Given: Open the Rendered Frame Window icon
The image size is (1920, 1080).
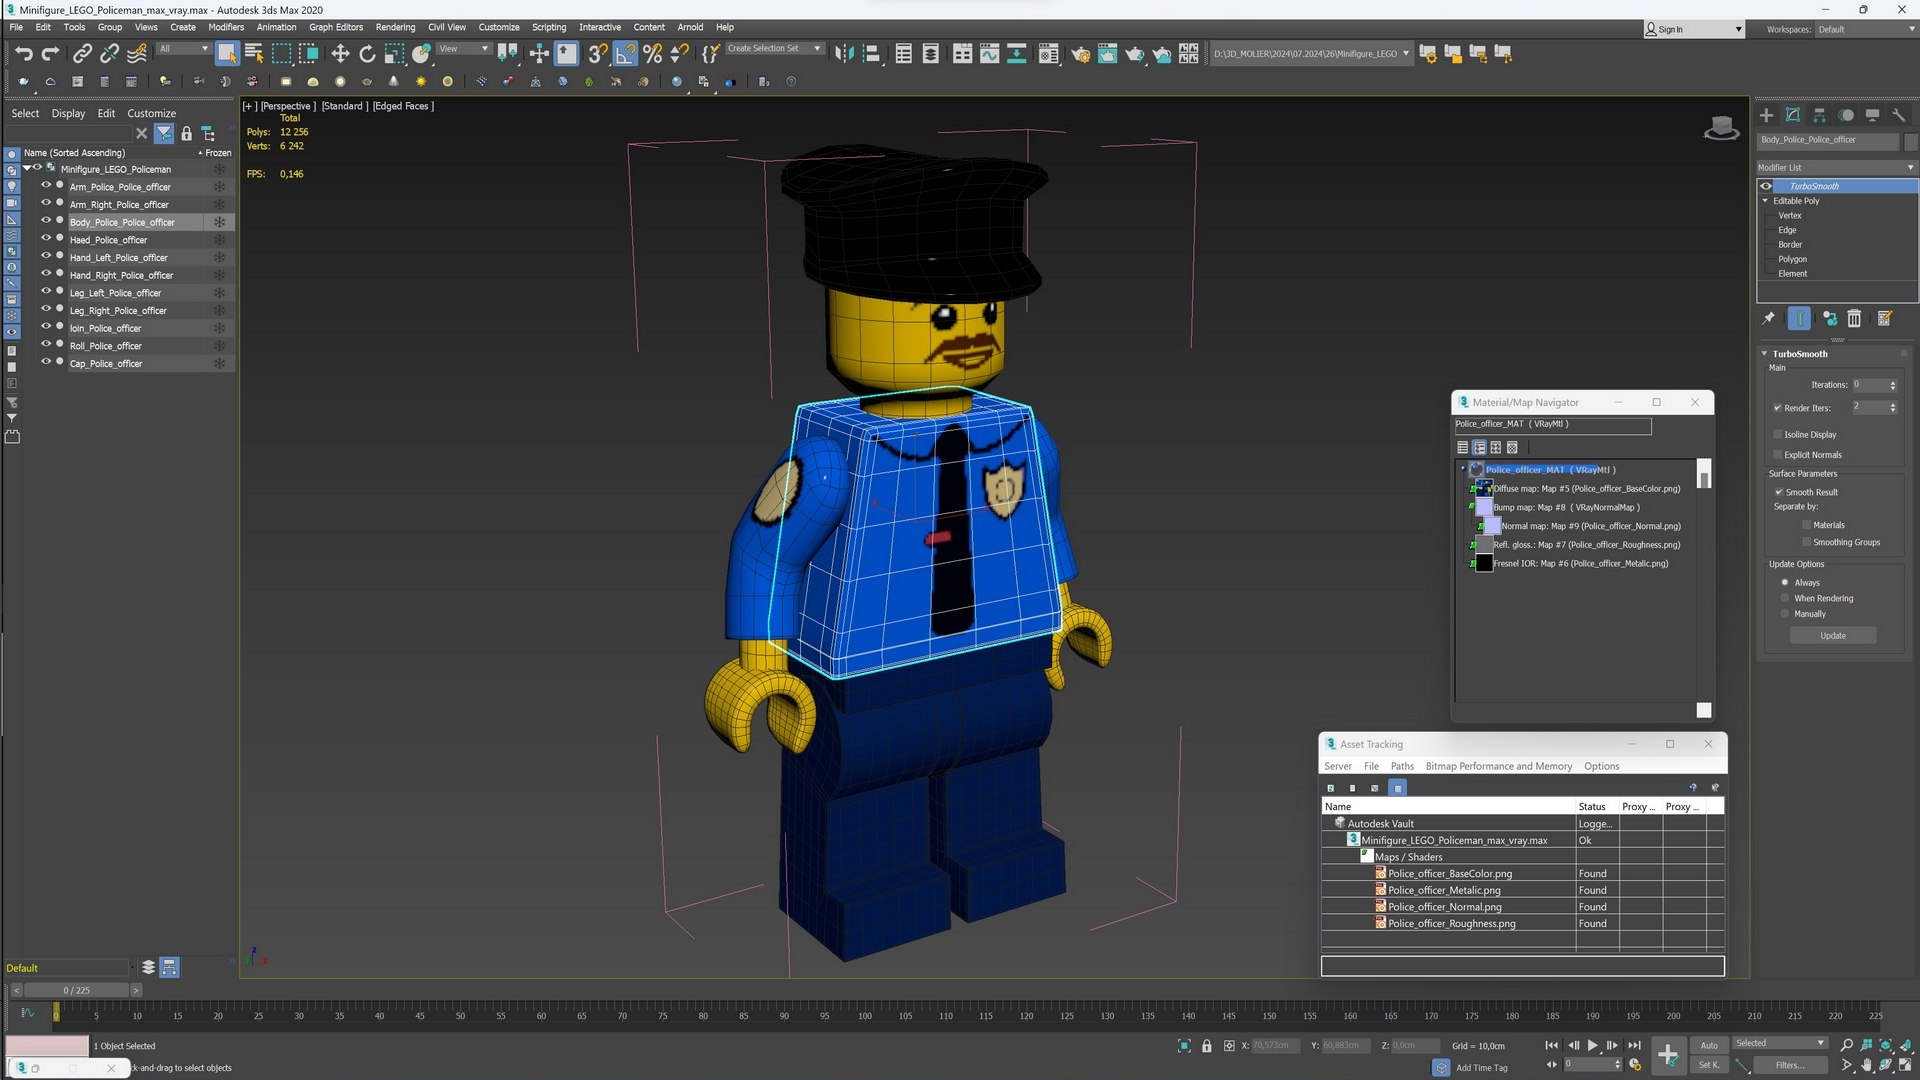Looking at the screenshot, I should pos(1108,54).
